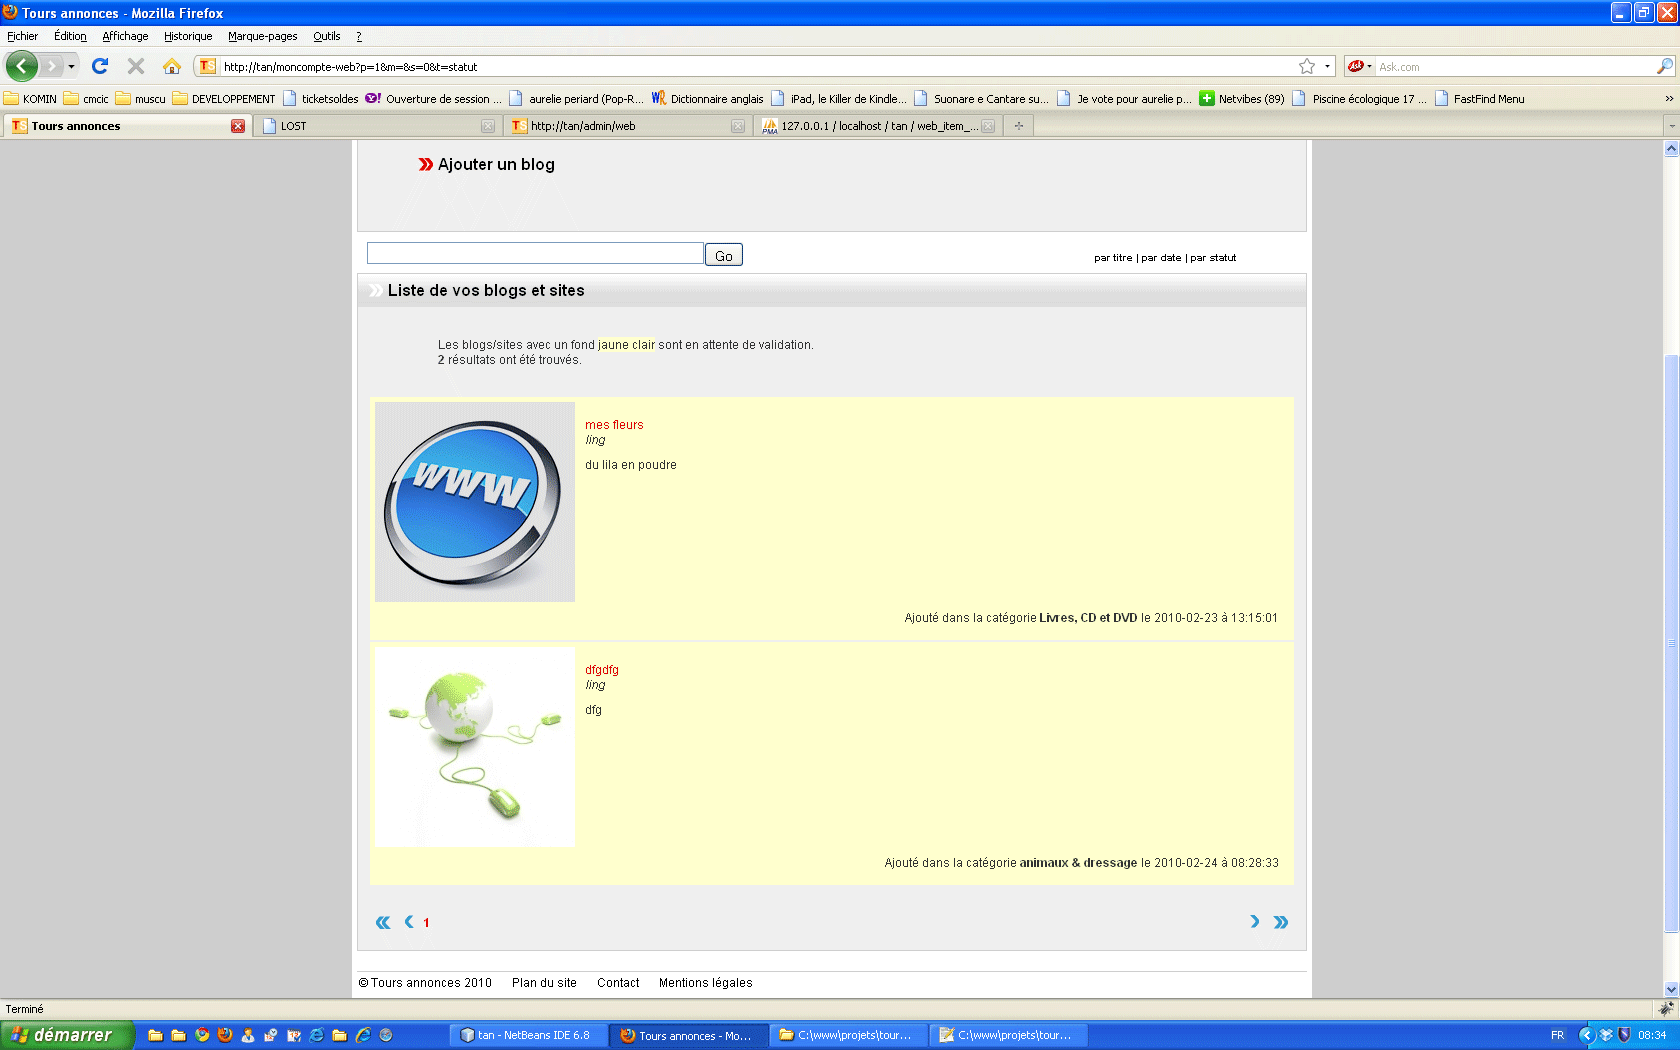1680x1050 pixels.
Task: Open the dfgdfg blog link
Action: (x=602, y=670)
